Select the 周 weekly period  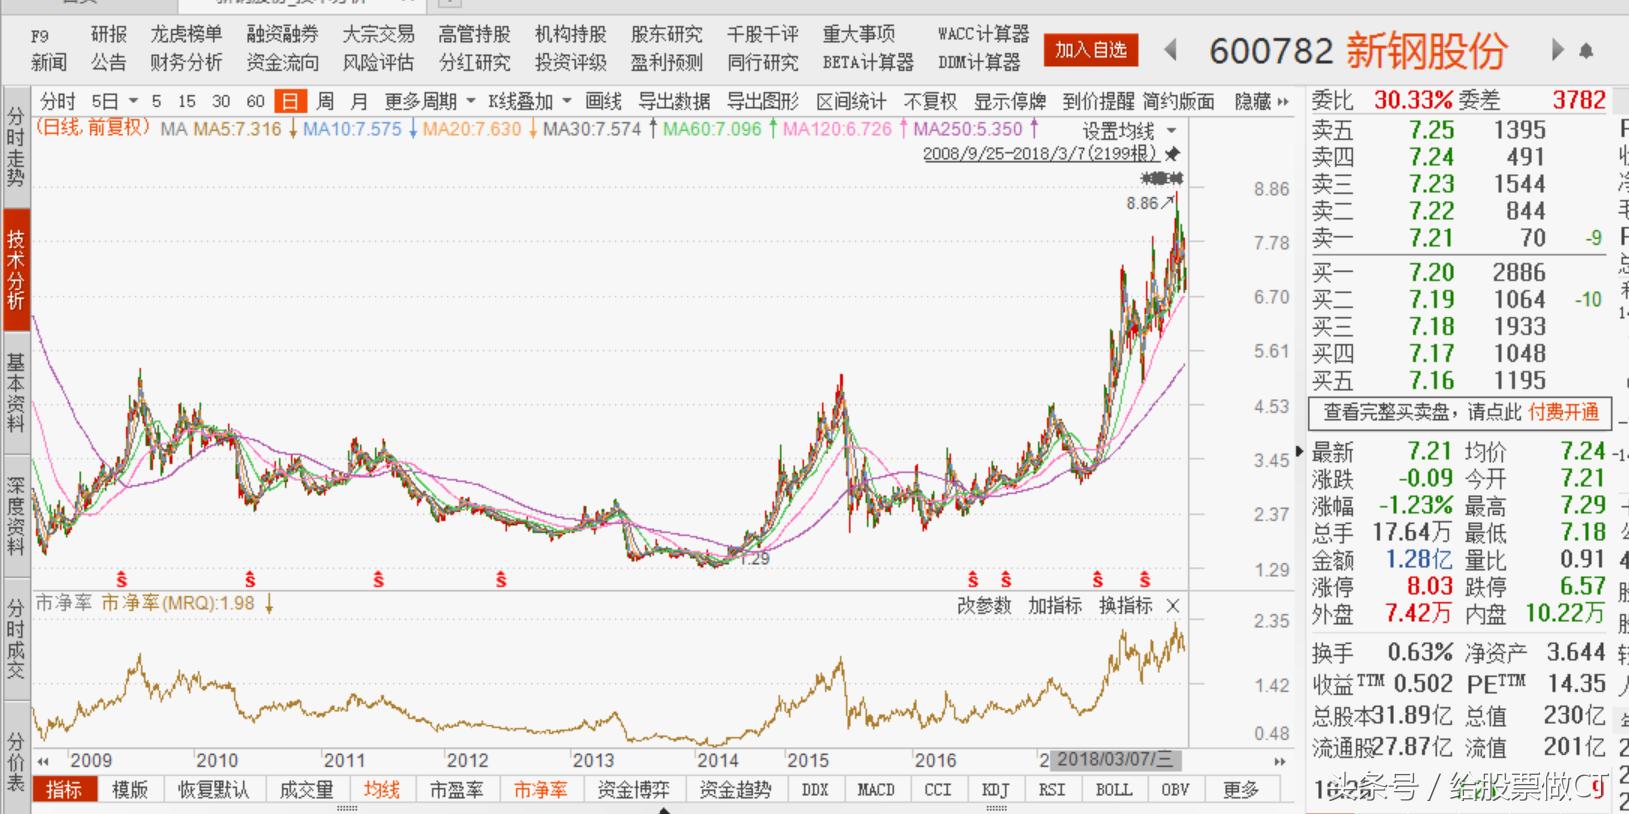pyautogui.click(x=325, y=102)
